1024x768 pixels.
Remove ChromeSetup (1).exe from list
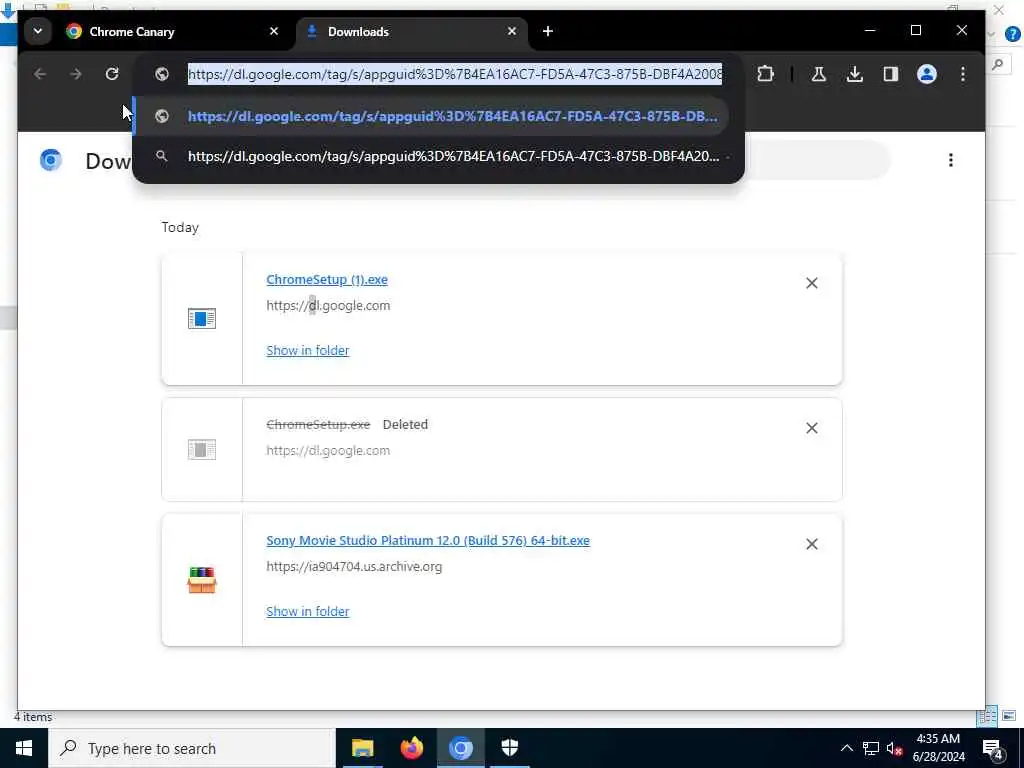pos(812,283)
